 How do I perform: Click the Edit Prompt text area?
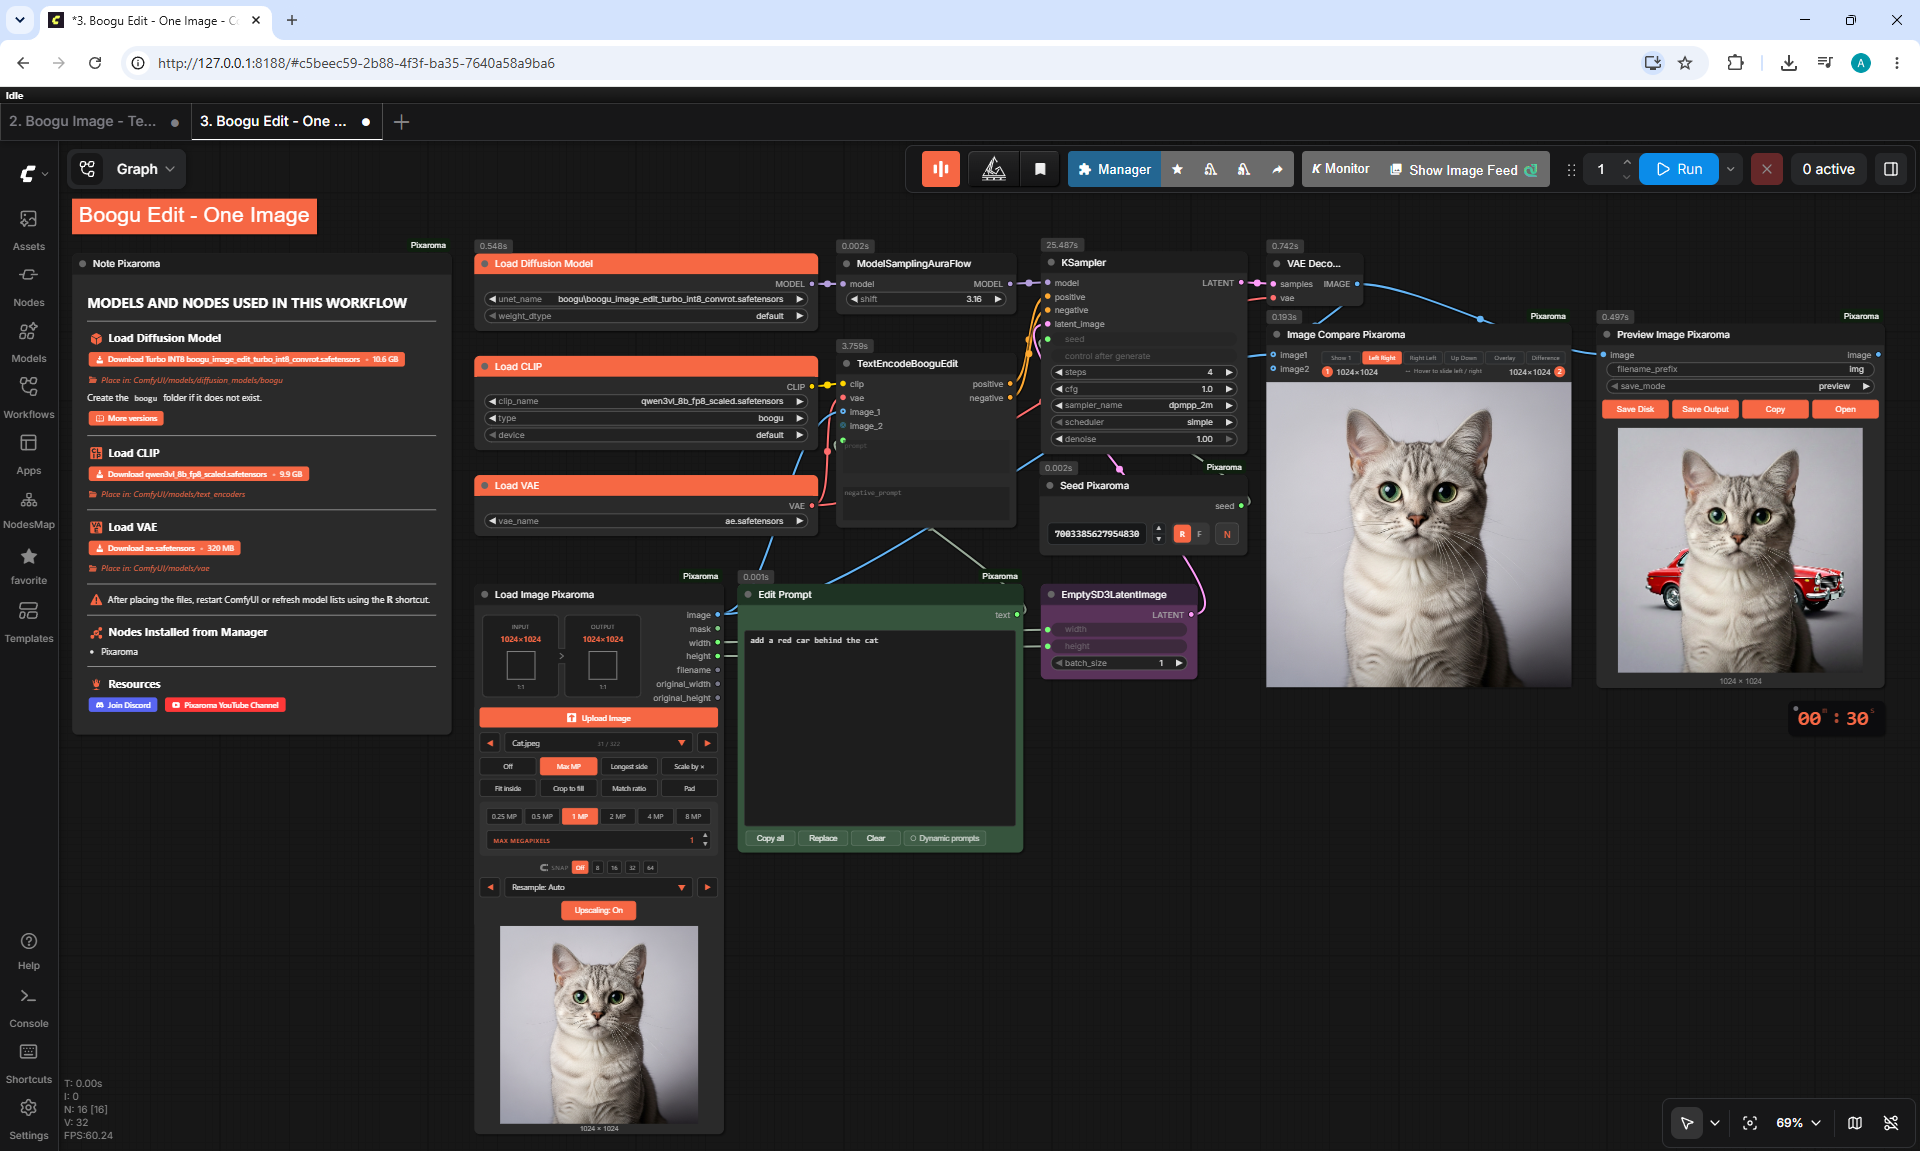point(880,727)
